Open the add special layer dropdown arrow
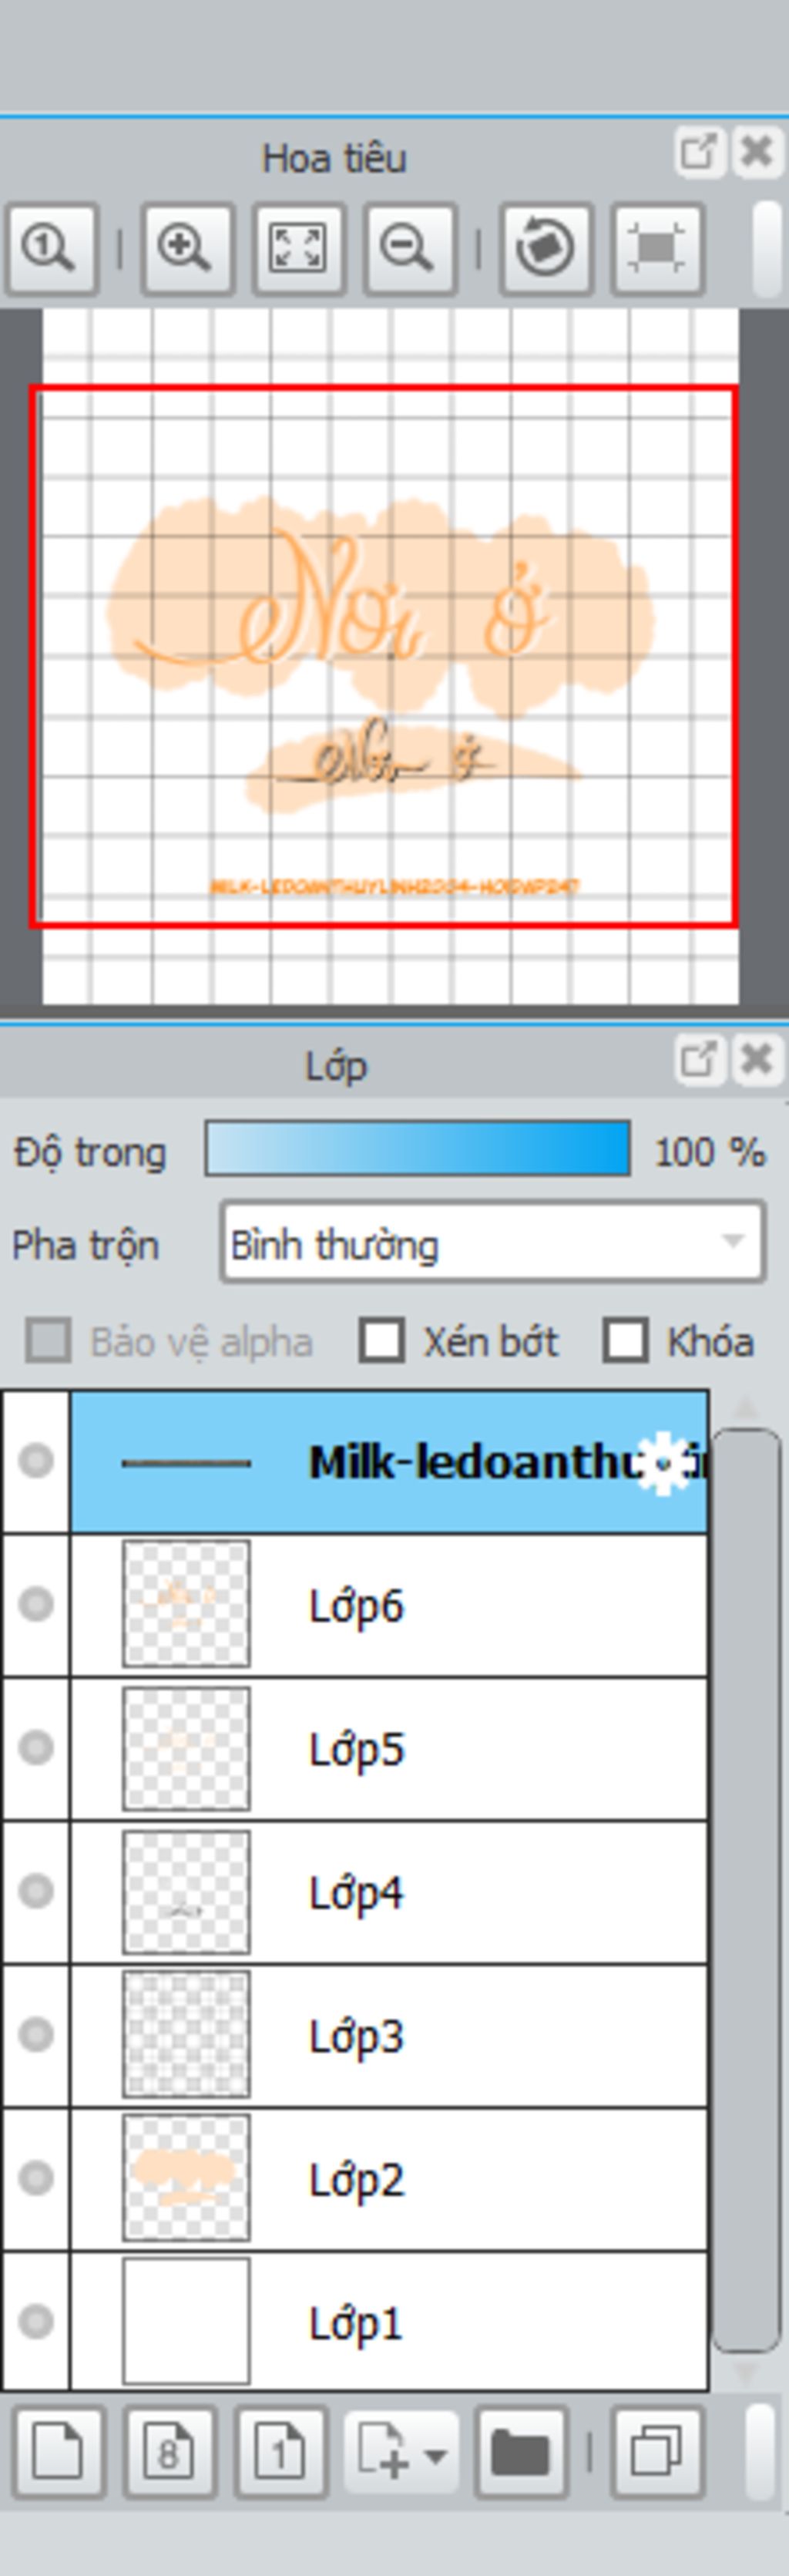 pos(436,2453)
